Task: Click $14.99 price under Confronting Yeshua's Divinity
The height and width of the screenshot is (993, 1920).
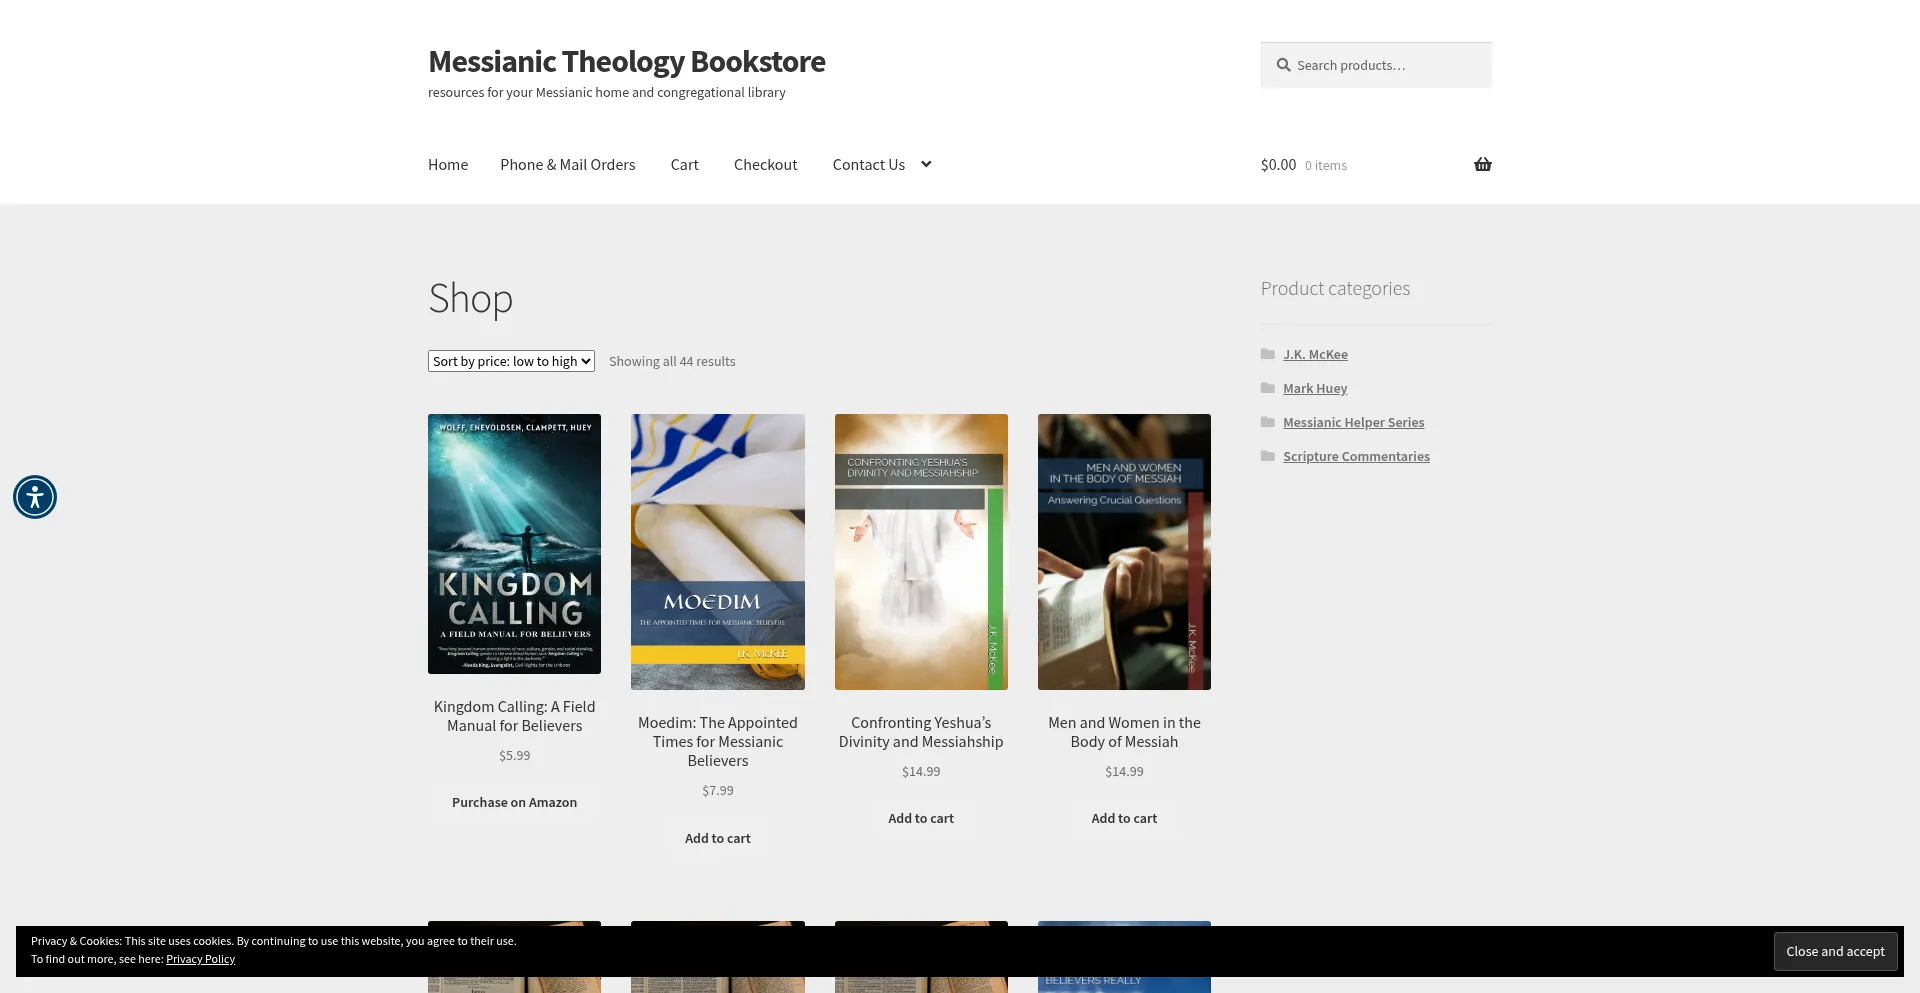Action: 921,772
